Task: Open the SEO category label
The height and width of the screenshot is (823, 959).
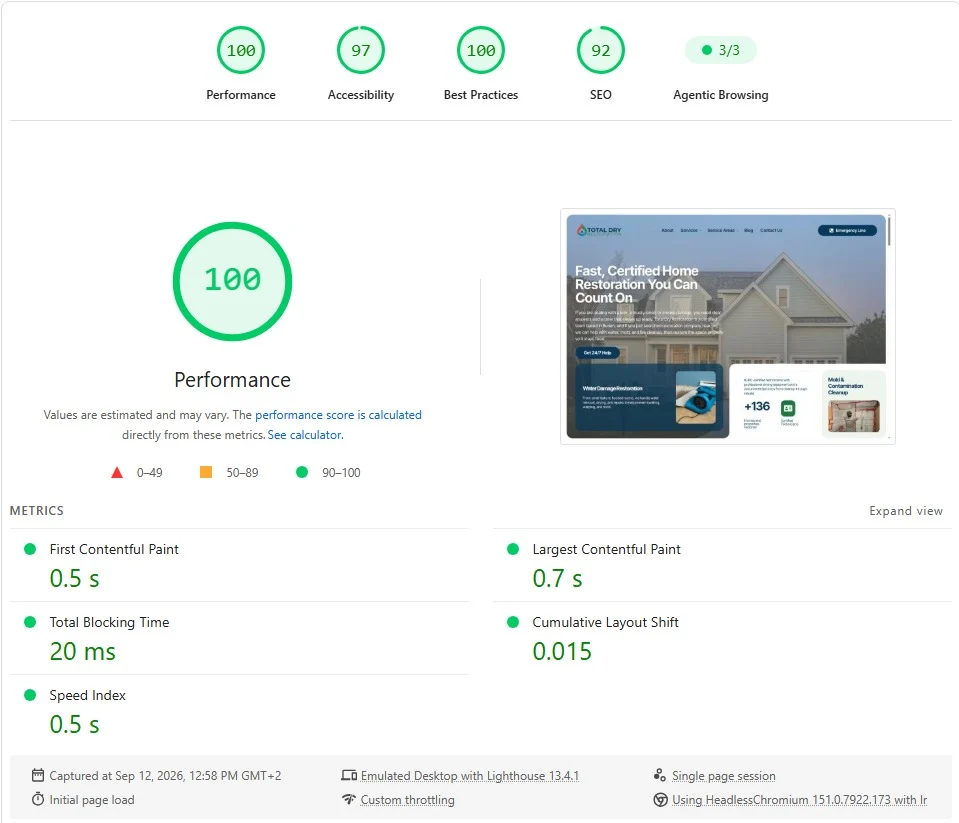Action: (x=601, y=95)
